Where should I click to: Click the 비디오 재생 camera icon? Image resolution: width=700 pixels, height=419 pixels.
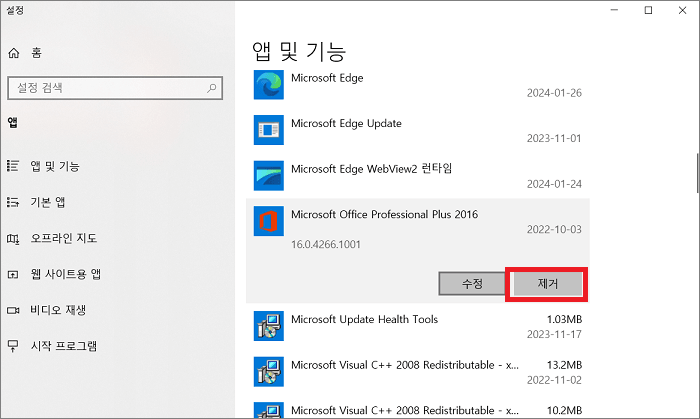point(13,310)
